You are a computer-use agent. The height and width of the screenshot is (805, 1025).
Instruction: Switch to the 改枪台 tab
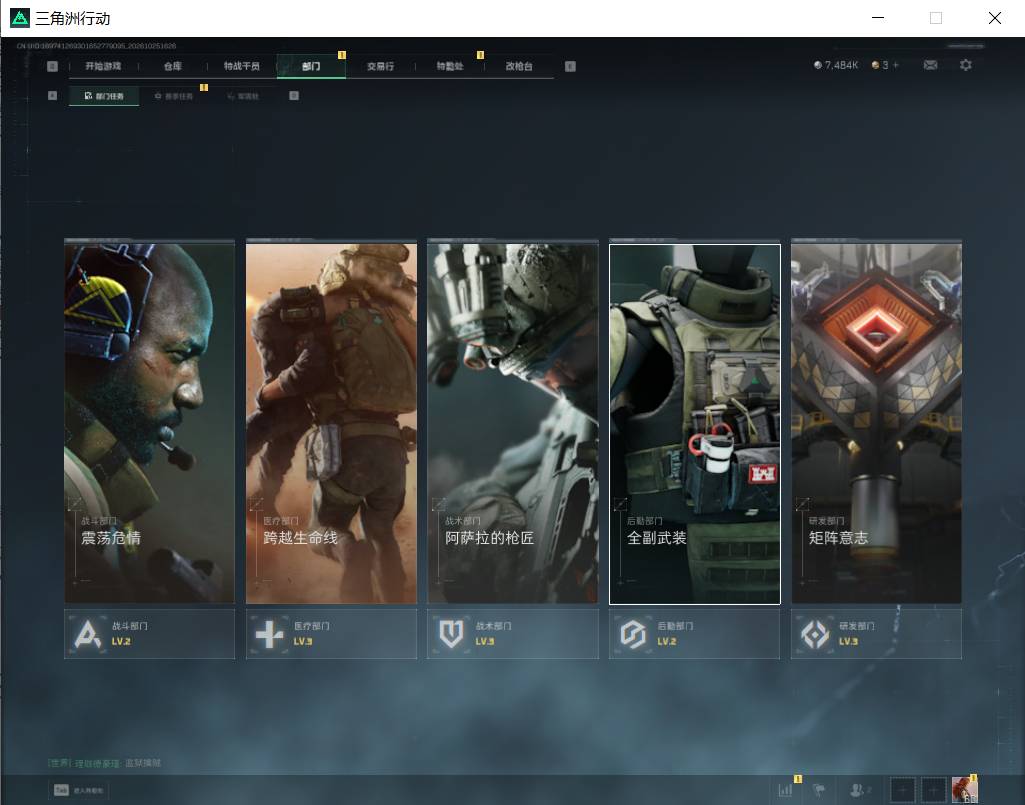click(x=519, y=66)
